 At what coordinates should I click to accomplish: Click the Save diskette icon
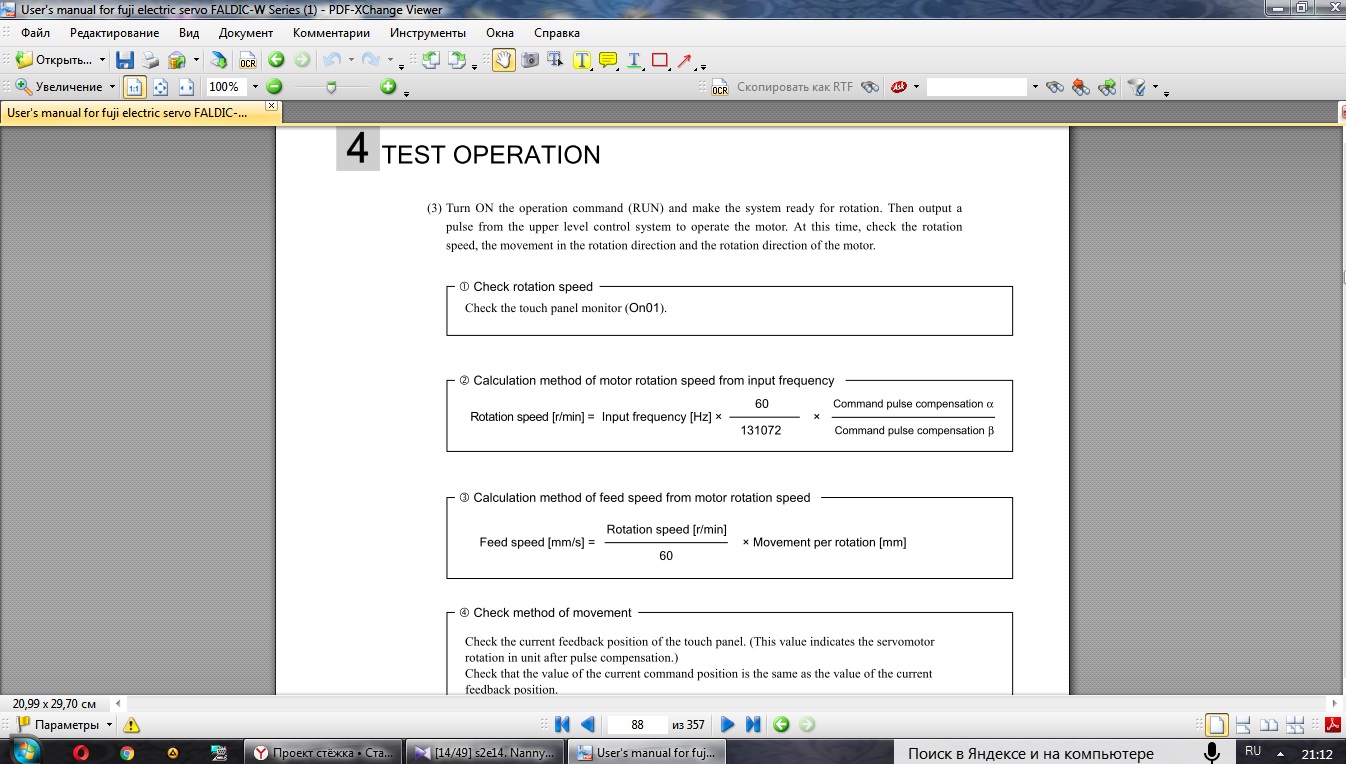click(x=124, y=60)
